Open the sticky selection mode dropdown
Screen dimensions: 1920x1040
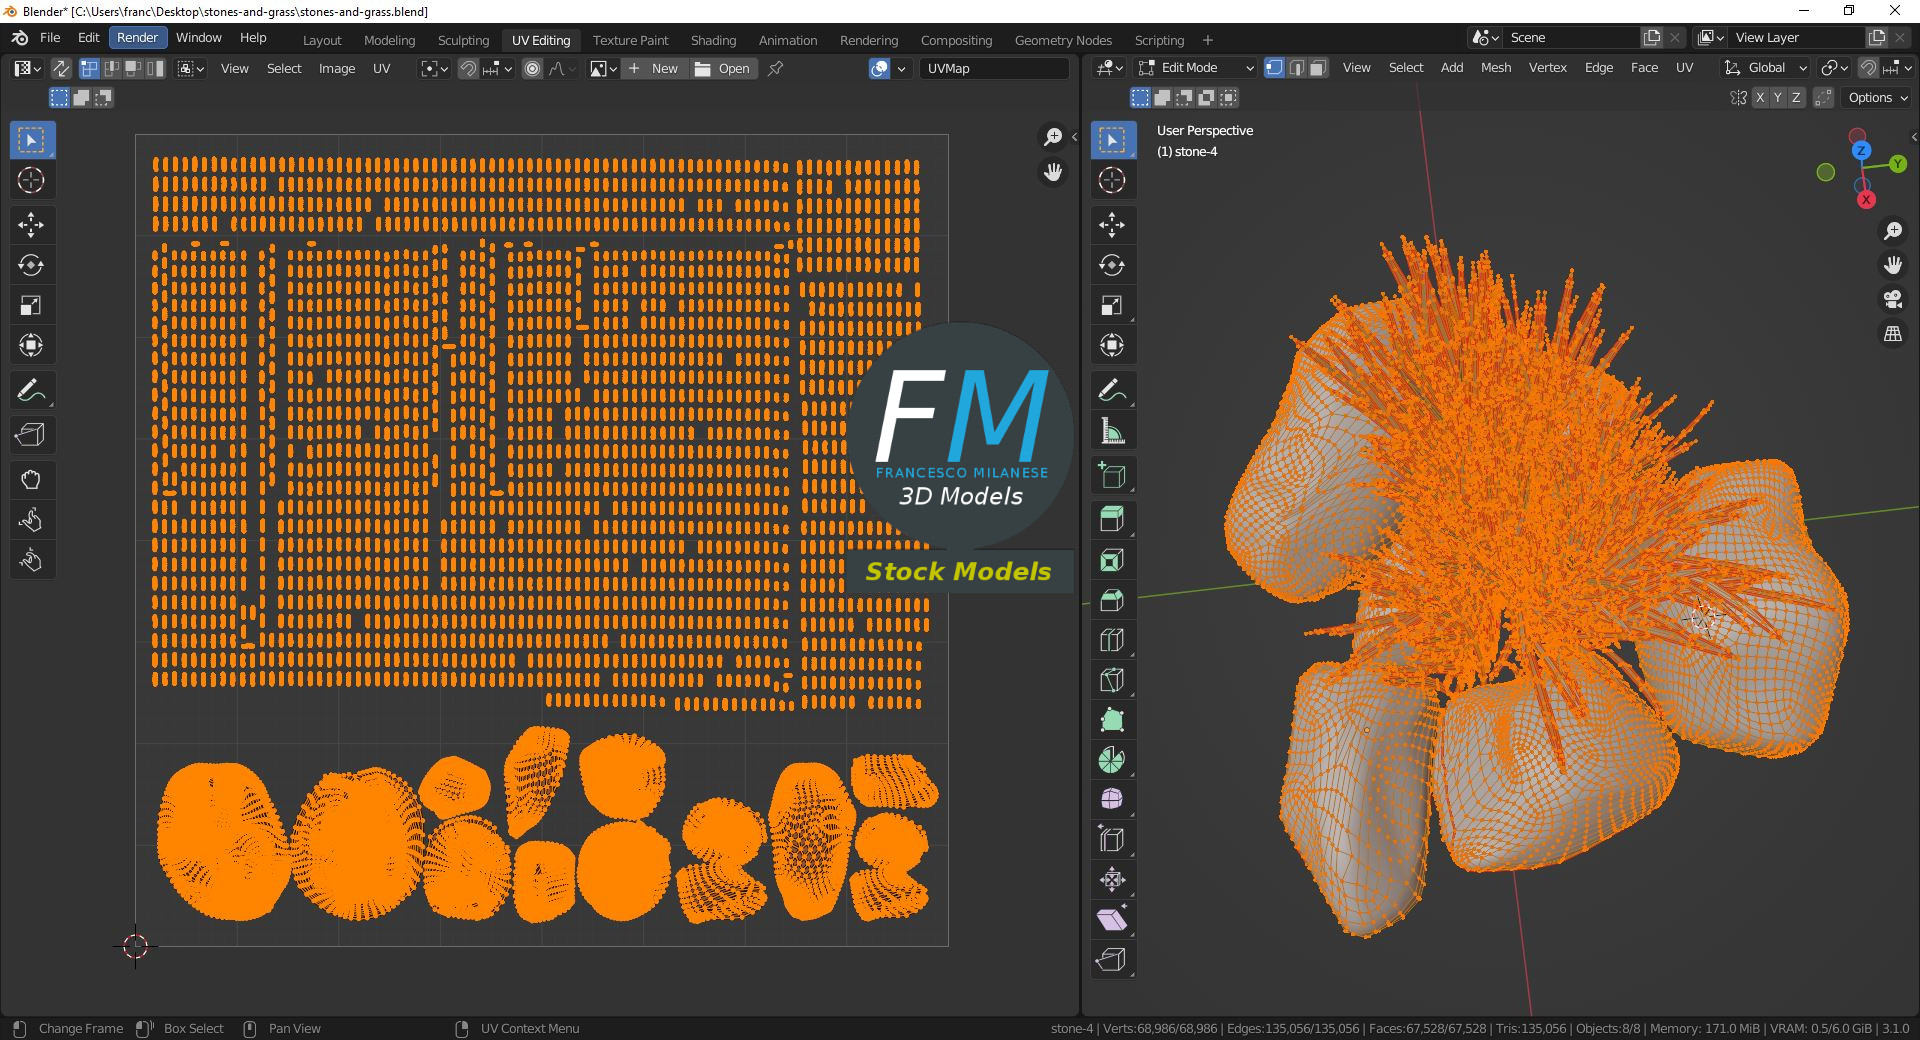tap(191, 68)
